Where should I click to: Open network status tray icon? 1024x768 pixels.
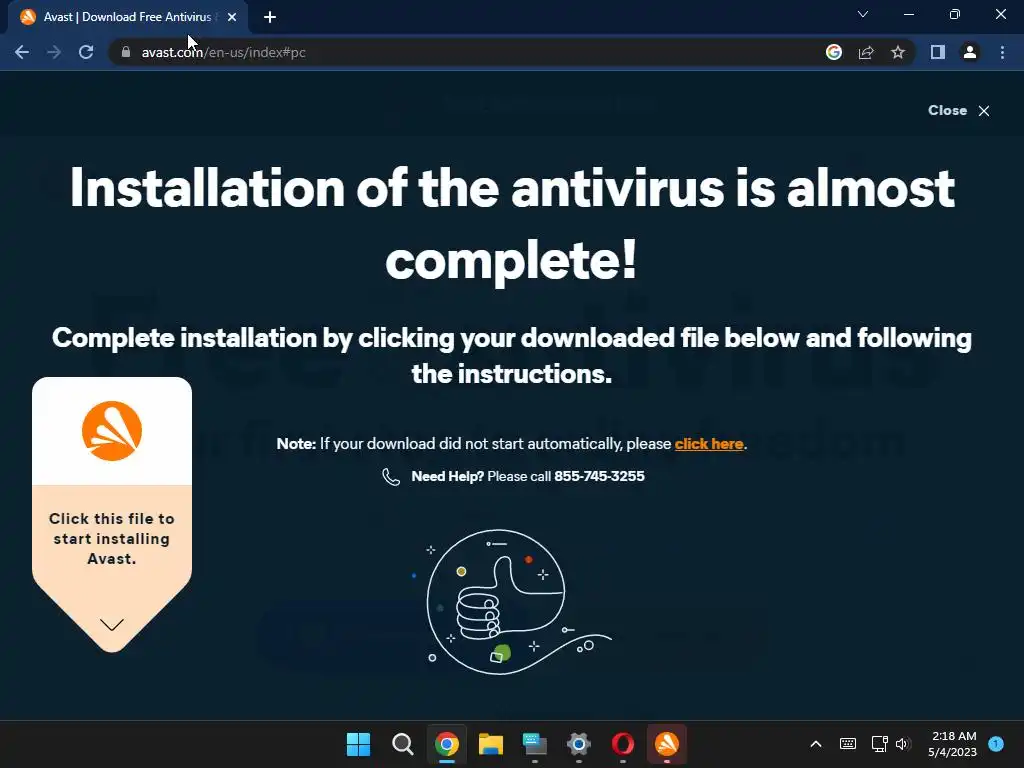pos(879,744)
